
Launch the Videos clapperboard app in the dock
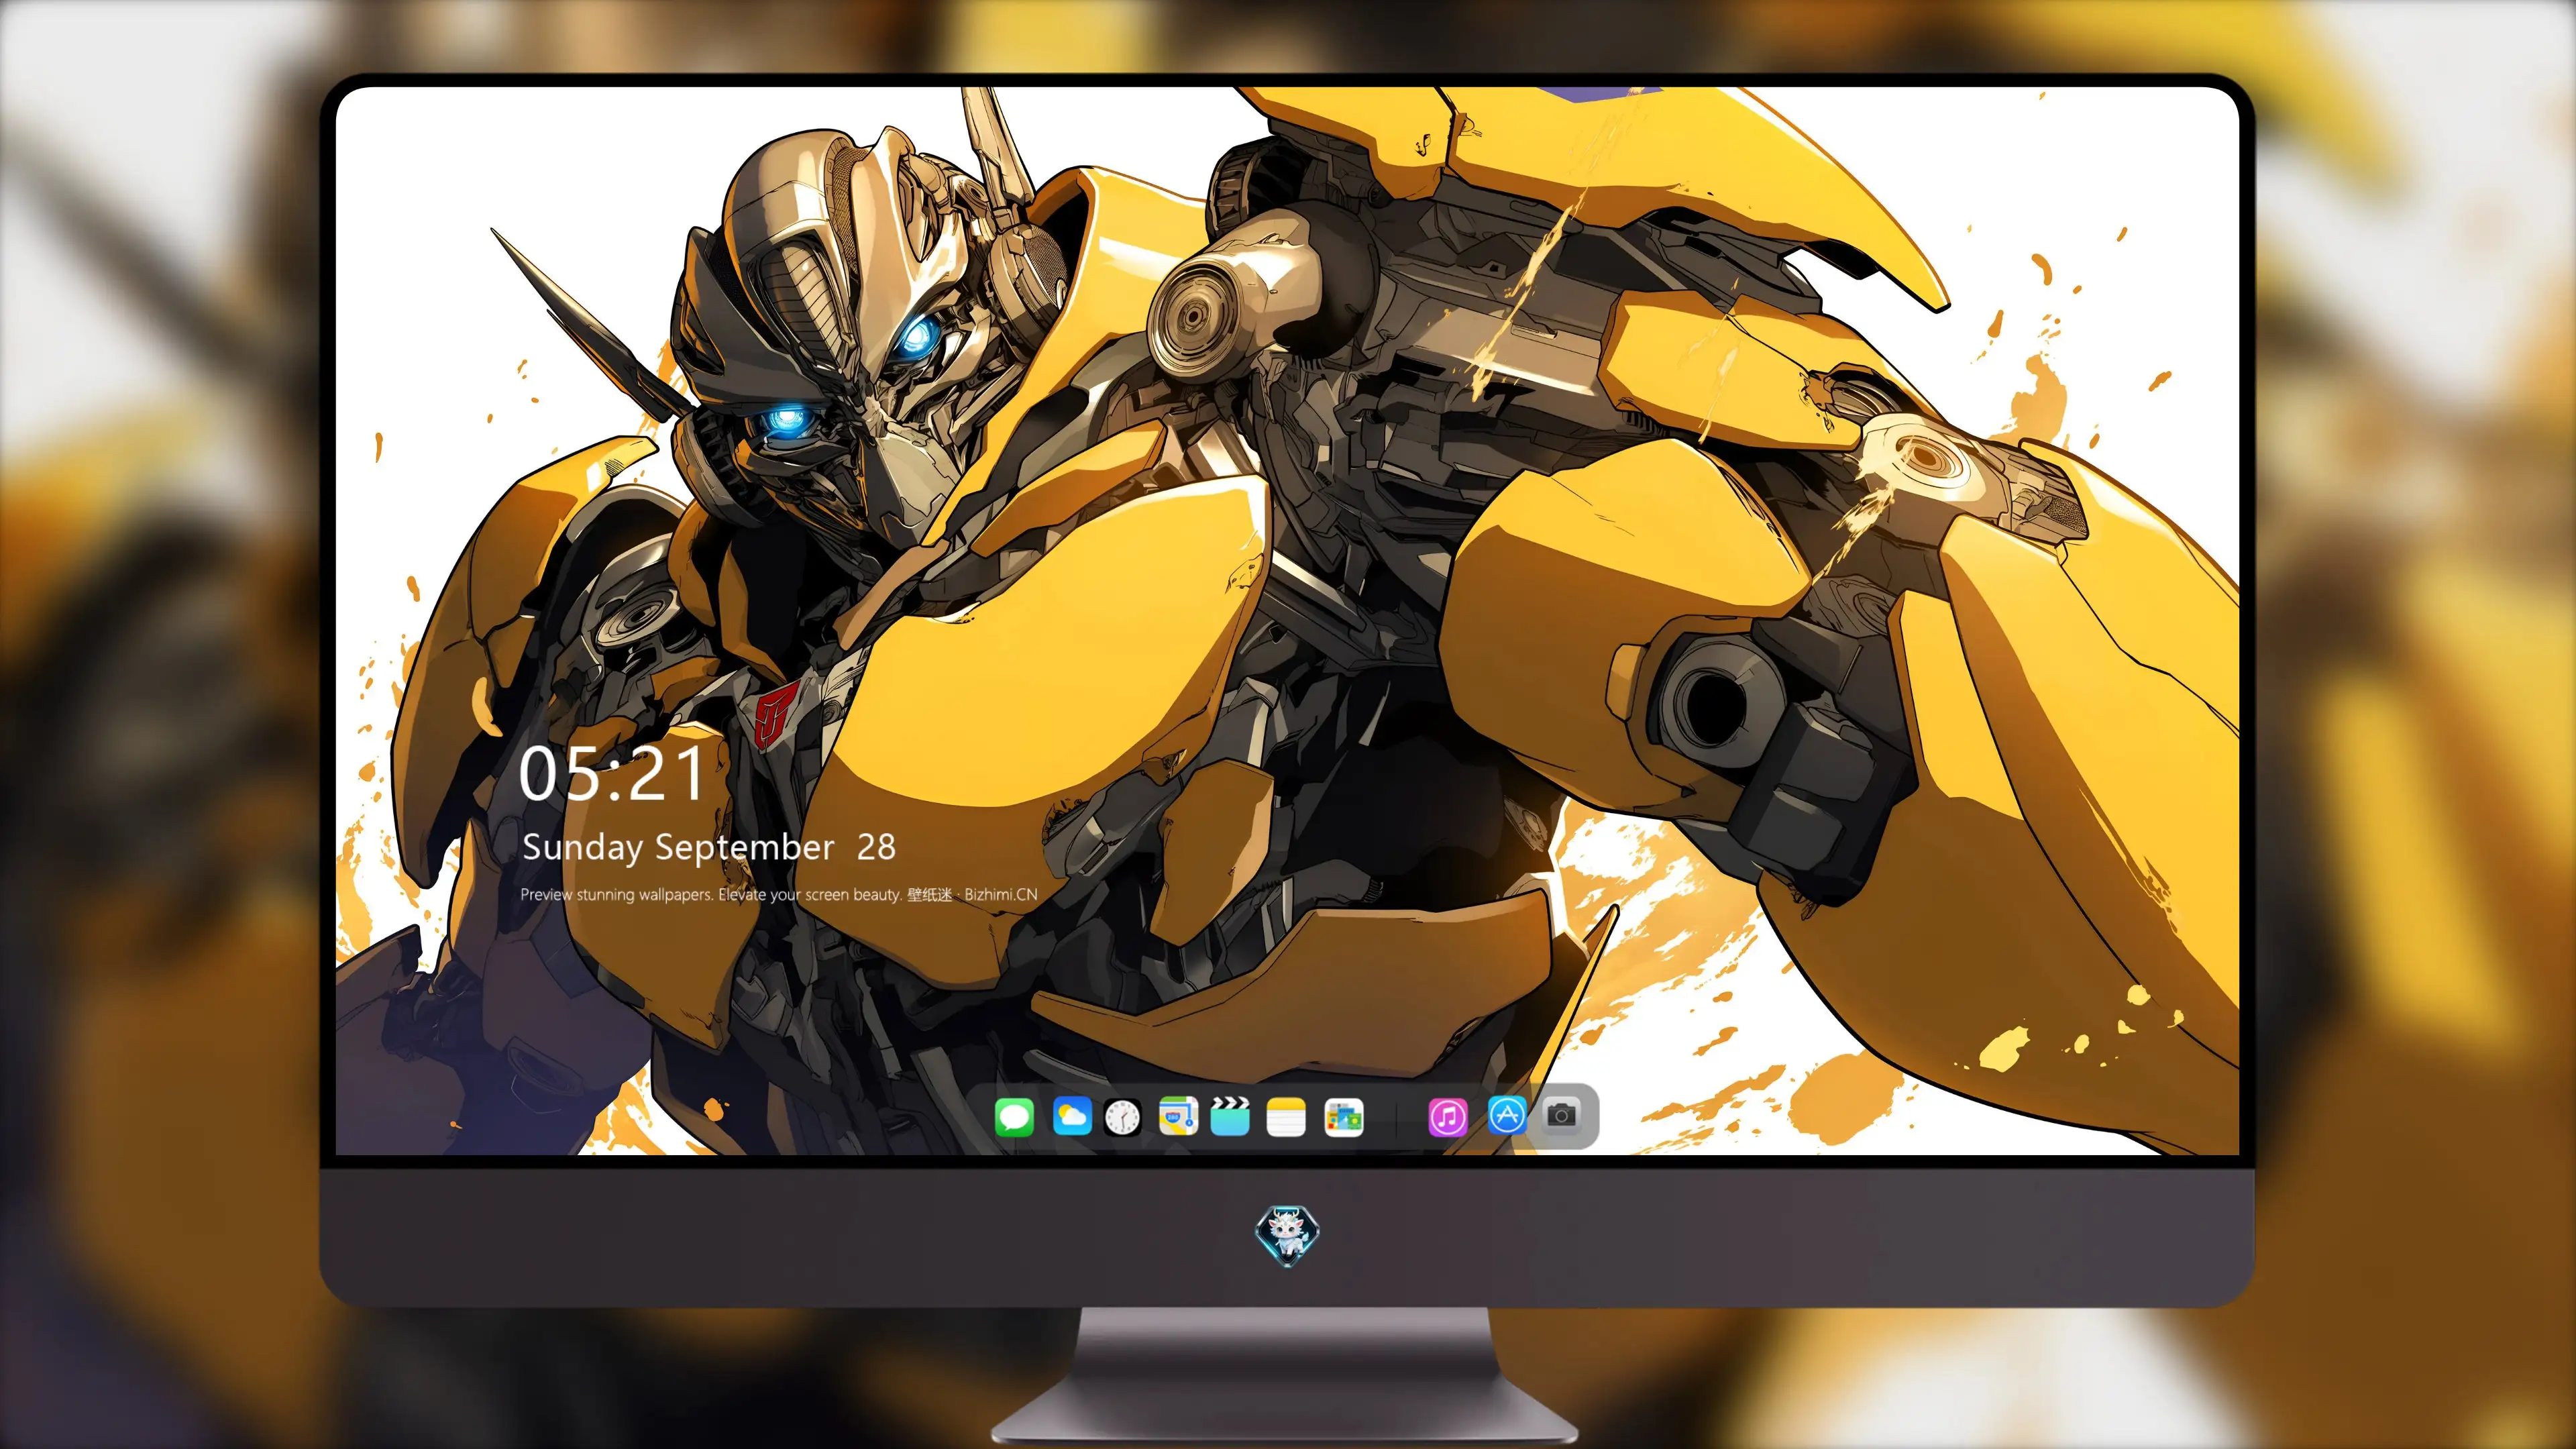tap(1230, 1116)
